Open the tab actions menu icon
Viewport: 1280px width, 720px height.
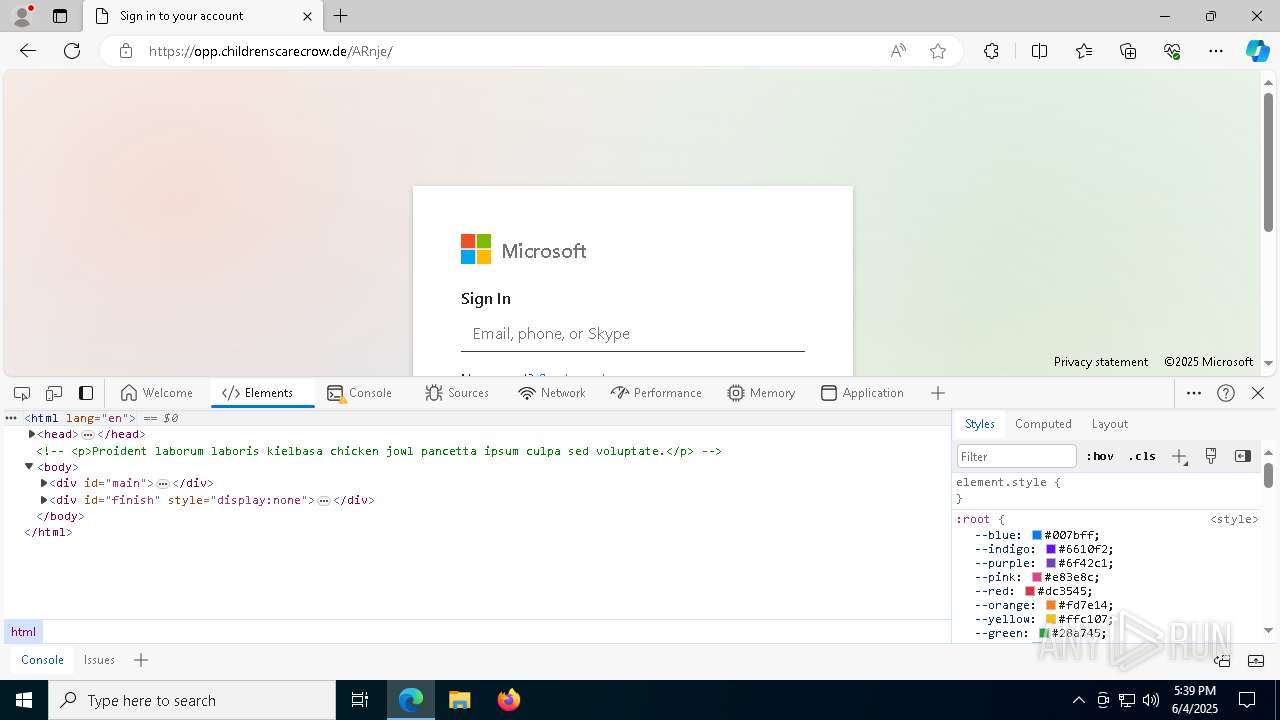pyautogui.click(x=60, y=16)
